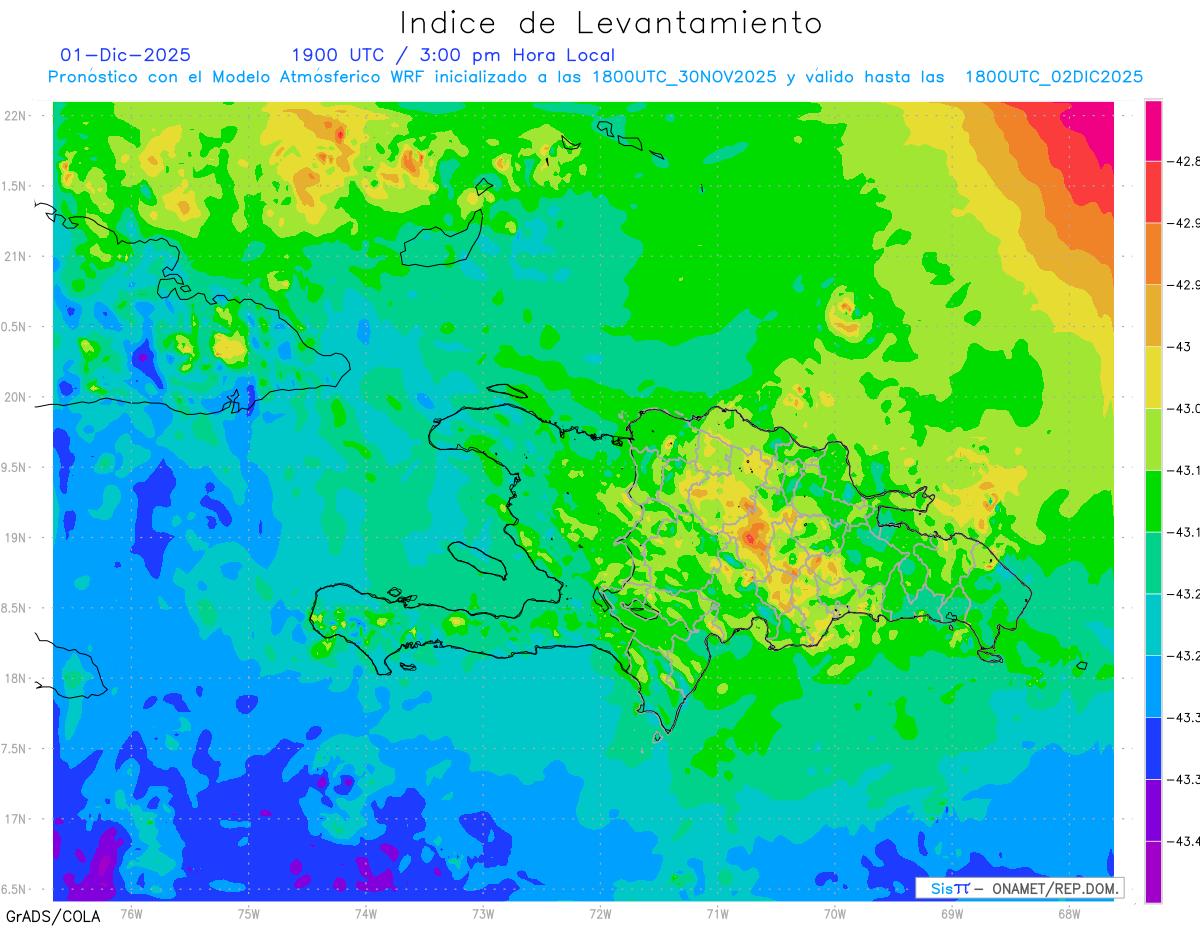Click the 'SisTT - ONAMET/REP.DOM.' label box
This screenshot has width=1200, height=927.
1020,888
